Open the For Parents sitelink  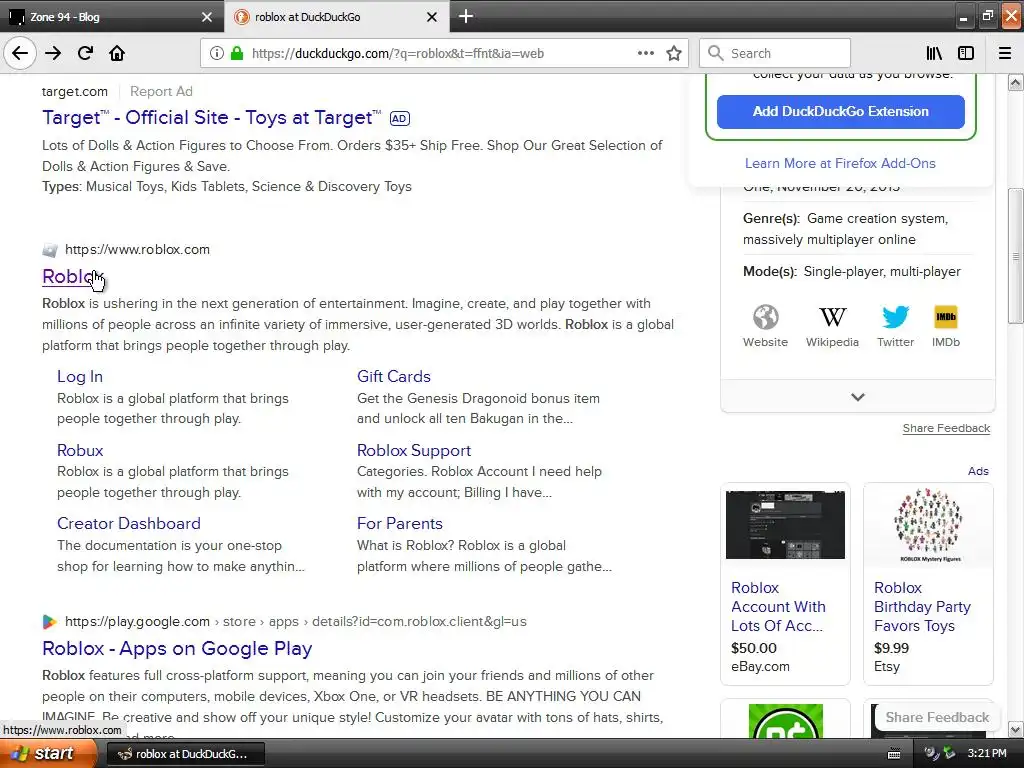pos(400,524)
